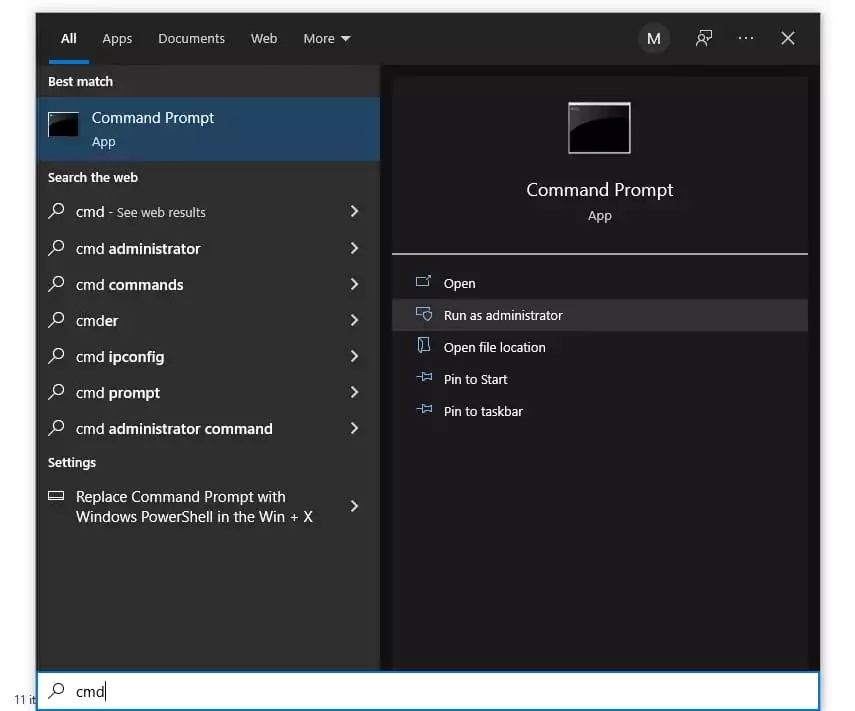Click search icon beside 'cmd administrator command'
Viewport: 855px width, 711px height.
pos(56,427)
